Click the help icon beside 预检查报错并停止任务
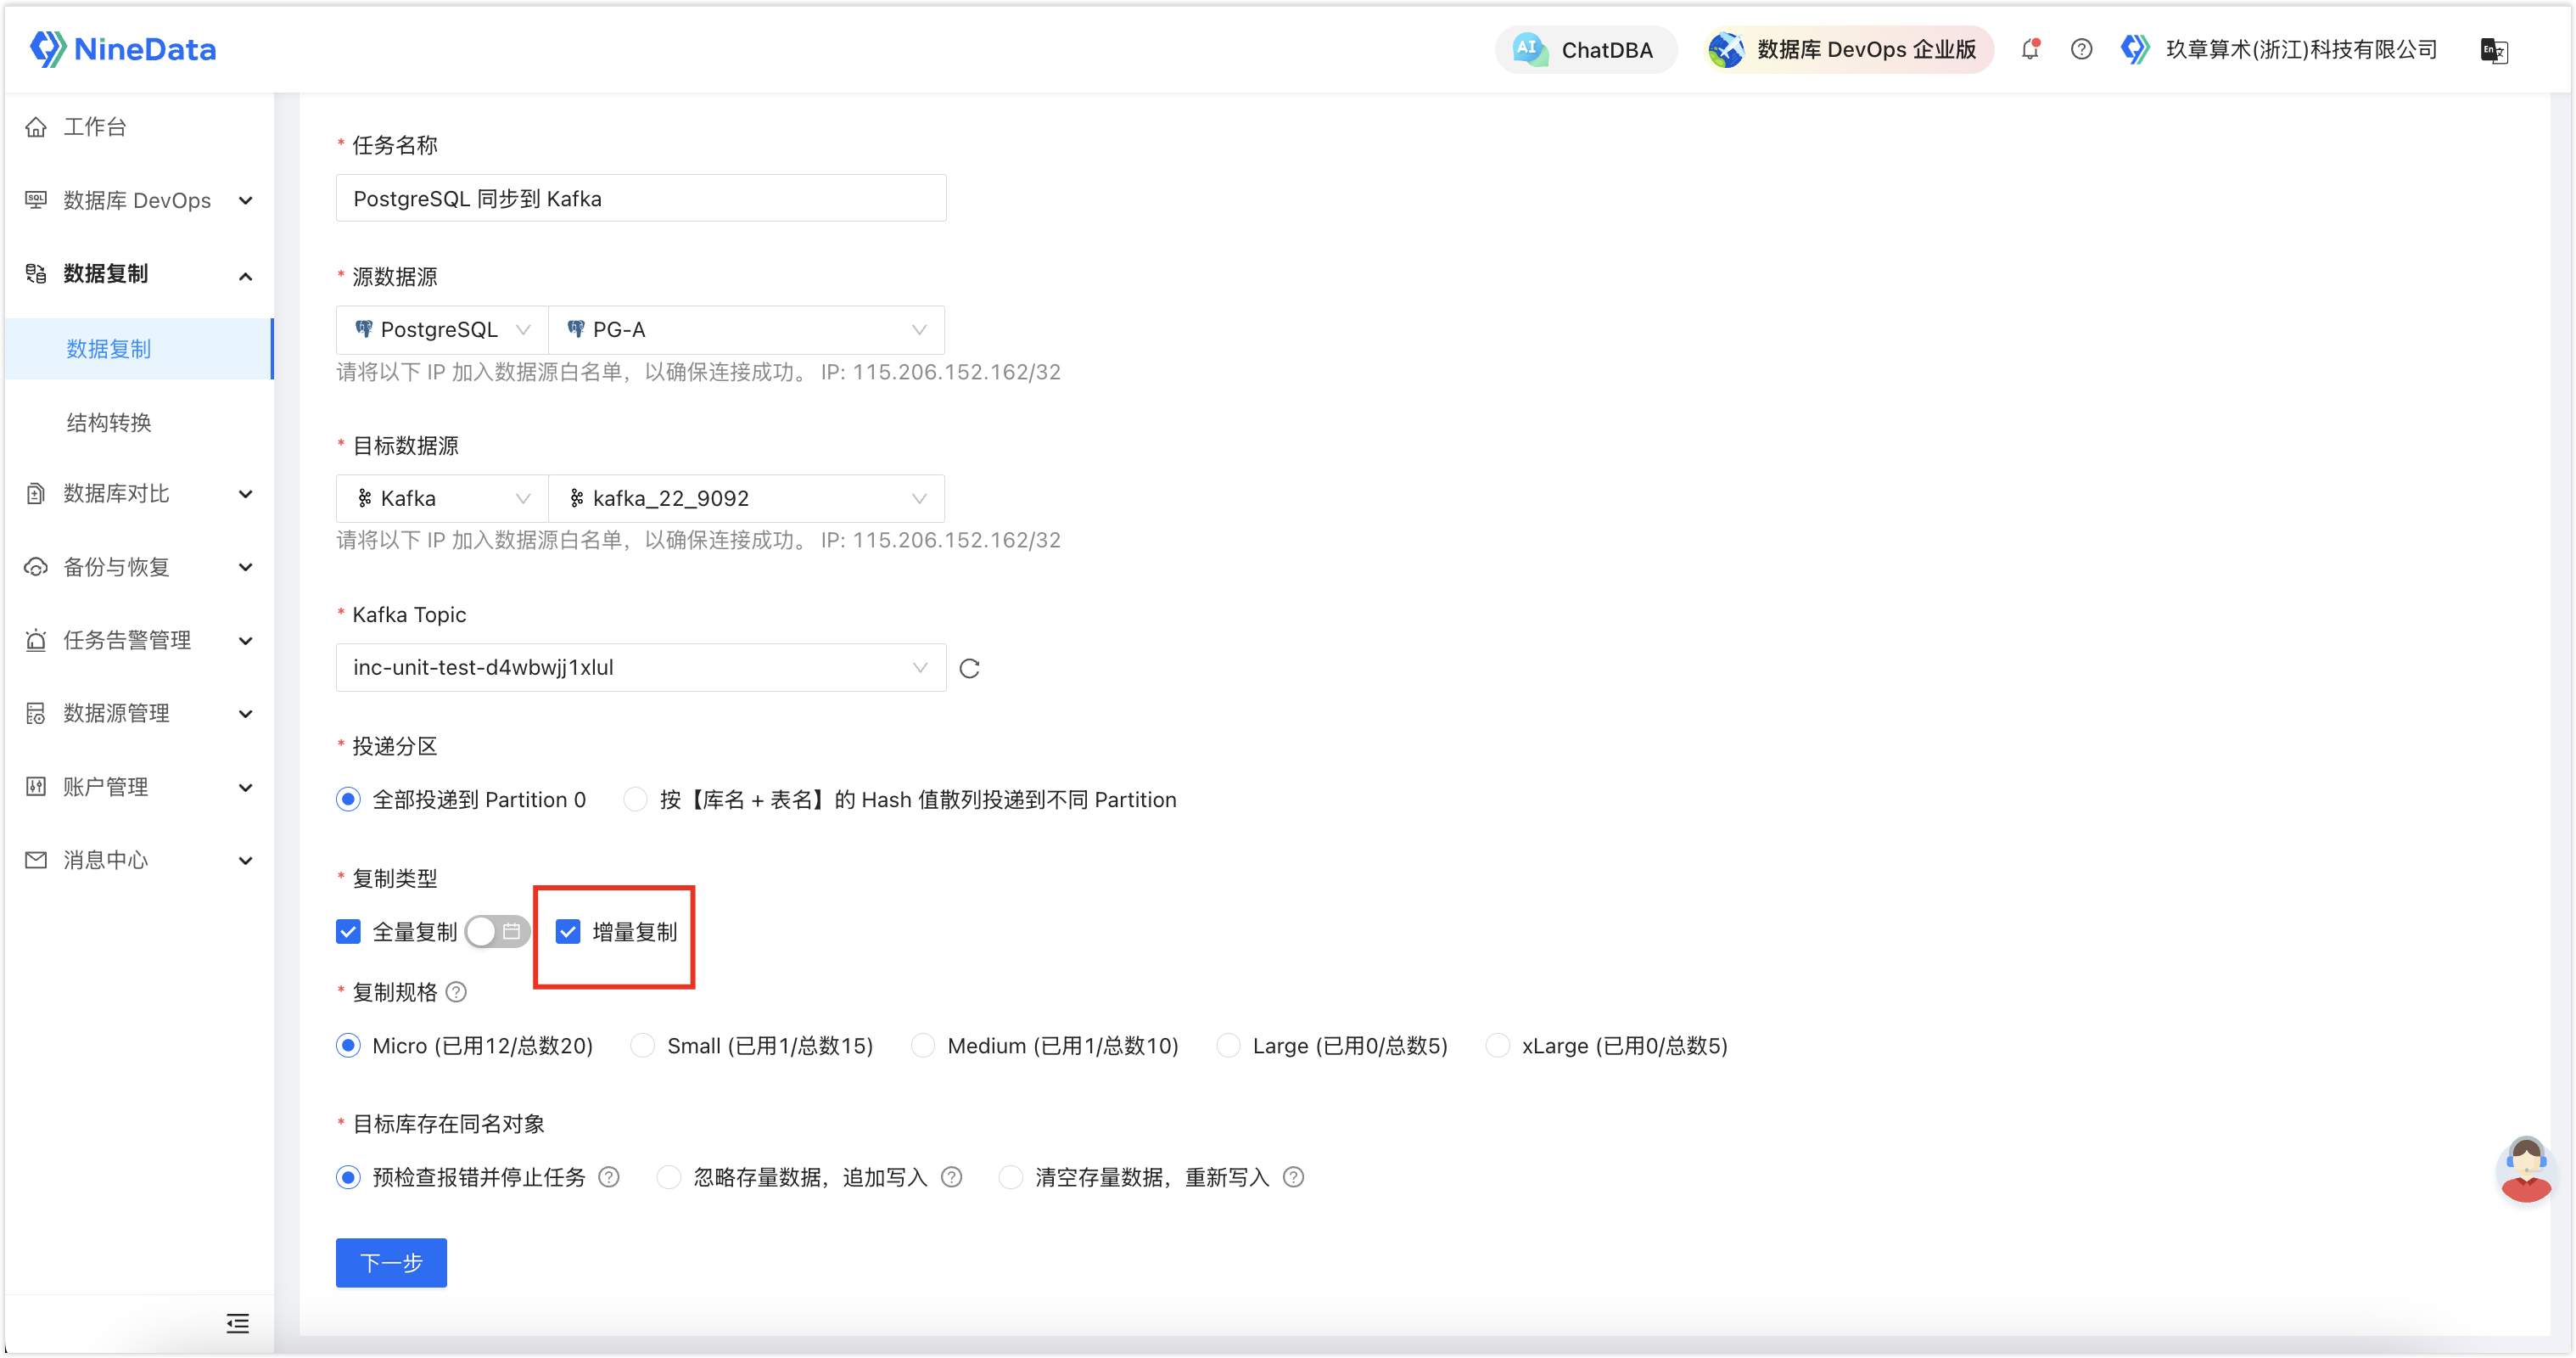This screenshot has height=1358, width=2576. [x=608, y=1177]
